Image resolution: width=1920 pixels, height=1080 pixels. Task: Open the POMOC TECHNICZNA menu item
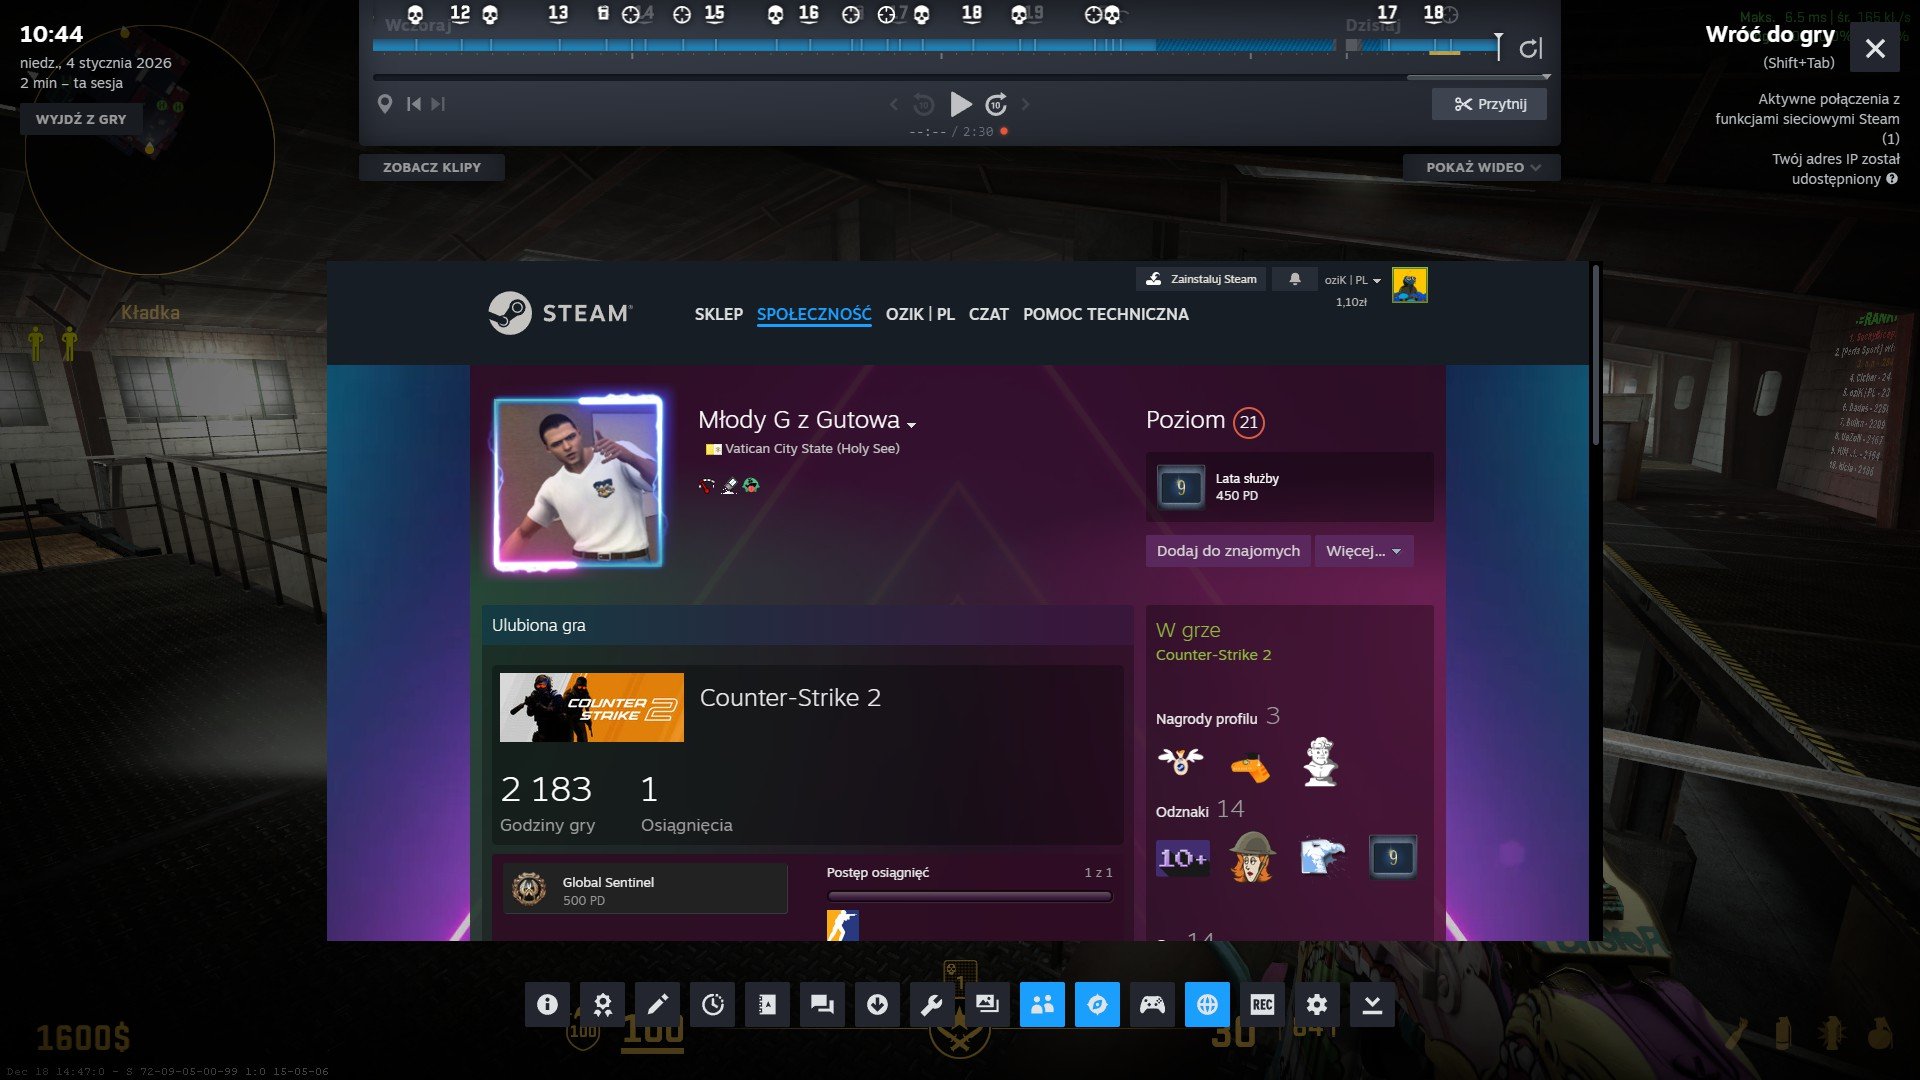coord(1105,314)
